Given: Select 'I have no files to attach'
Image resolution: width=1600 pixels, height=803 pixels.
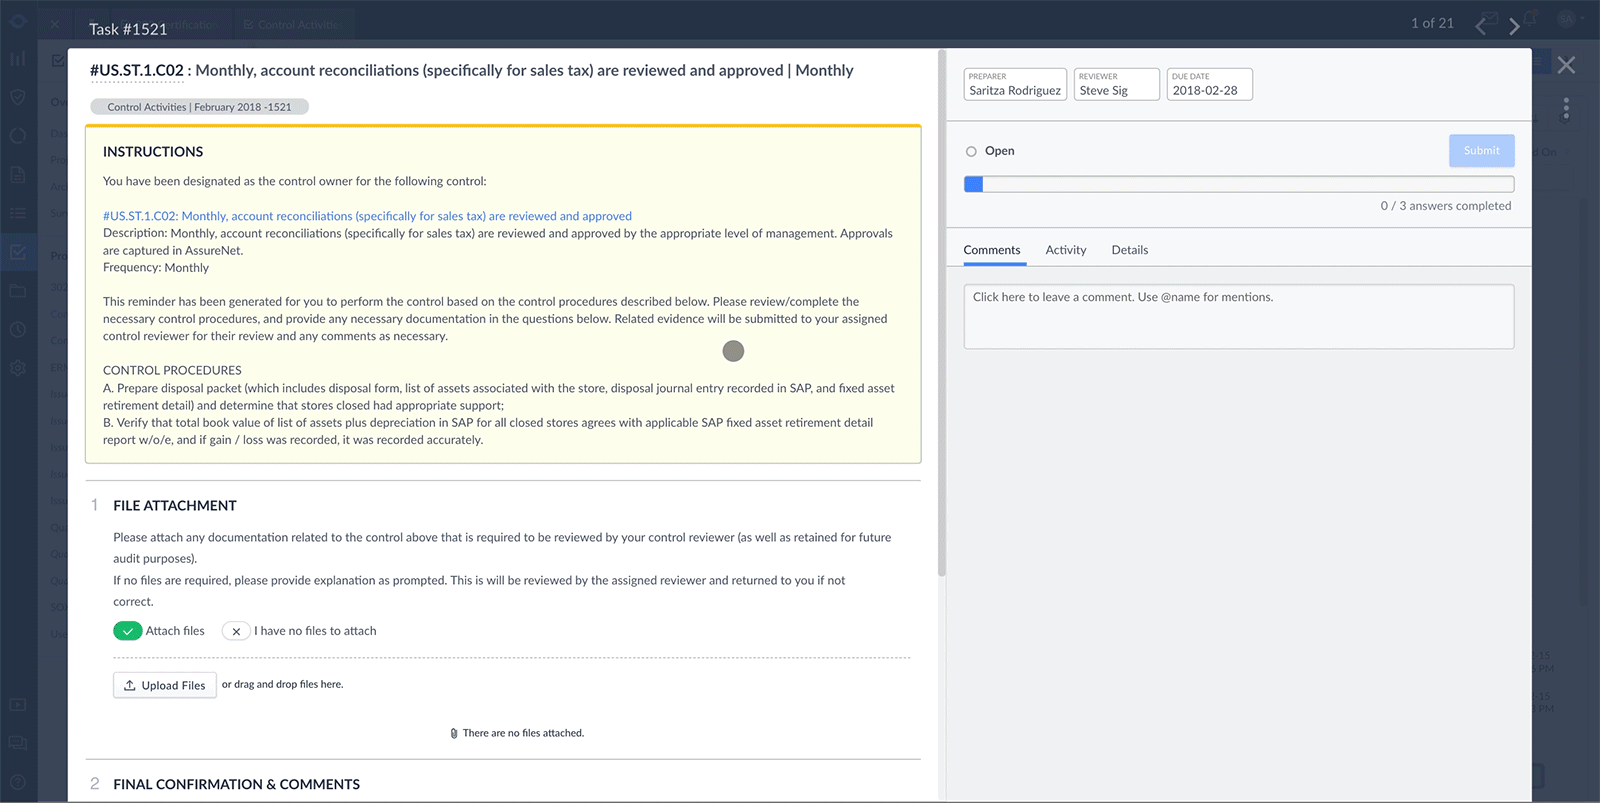Looking at the screenshot, I should (x=236, y=631).
